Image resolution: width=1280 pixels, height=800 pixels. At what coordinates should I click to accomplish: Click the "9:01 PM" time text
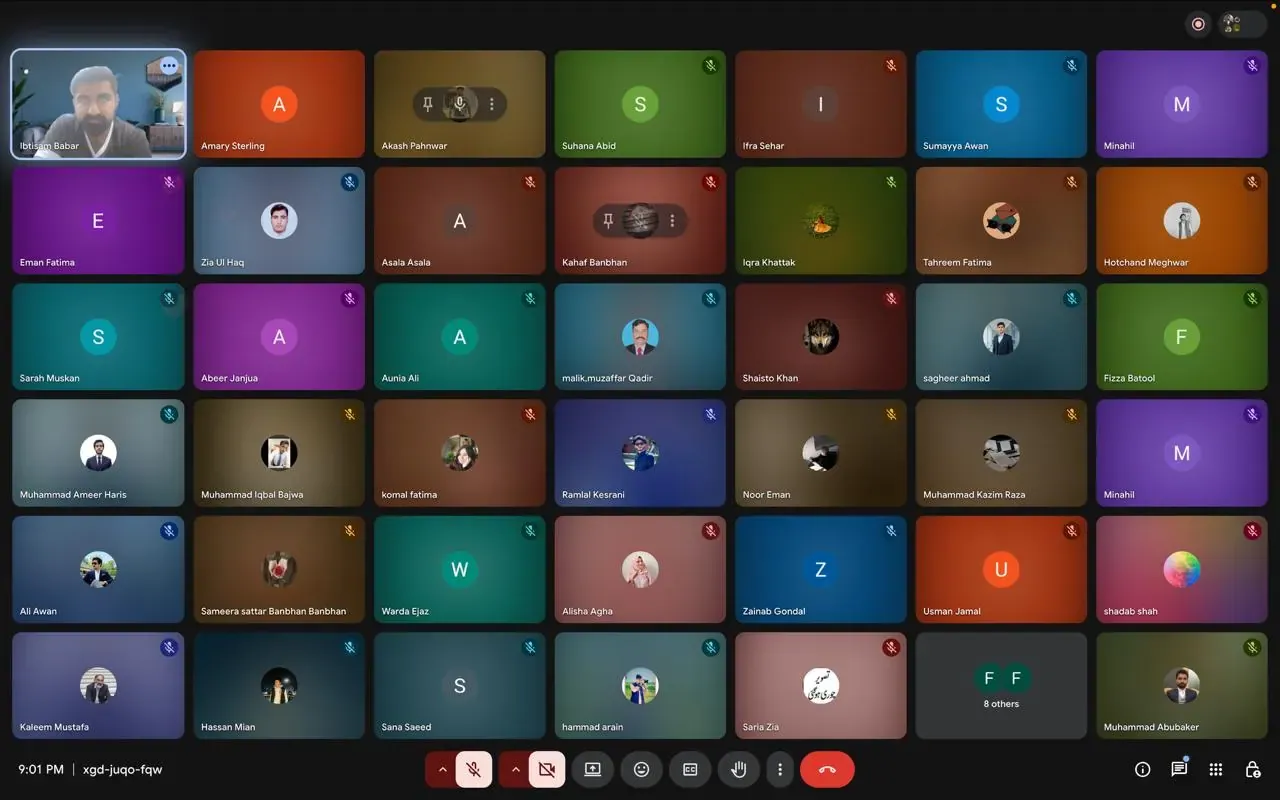[x=41, y=770]
